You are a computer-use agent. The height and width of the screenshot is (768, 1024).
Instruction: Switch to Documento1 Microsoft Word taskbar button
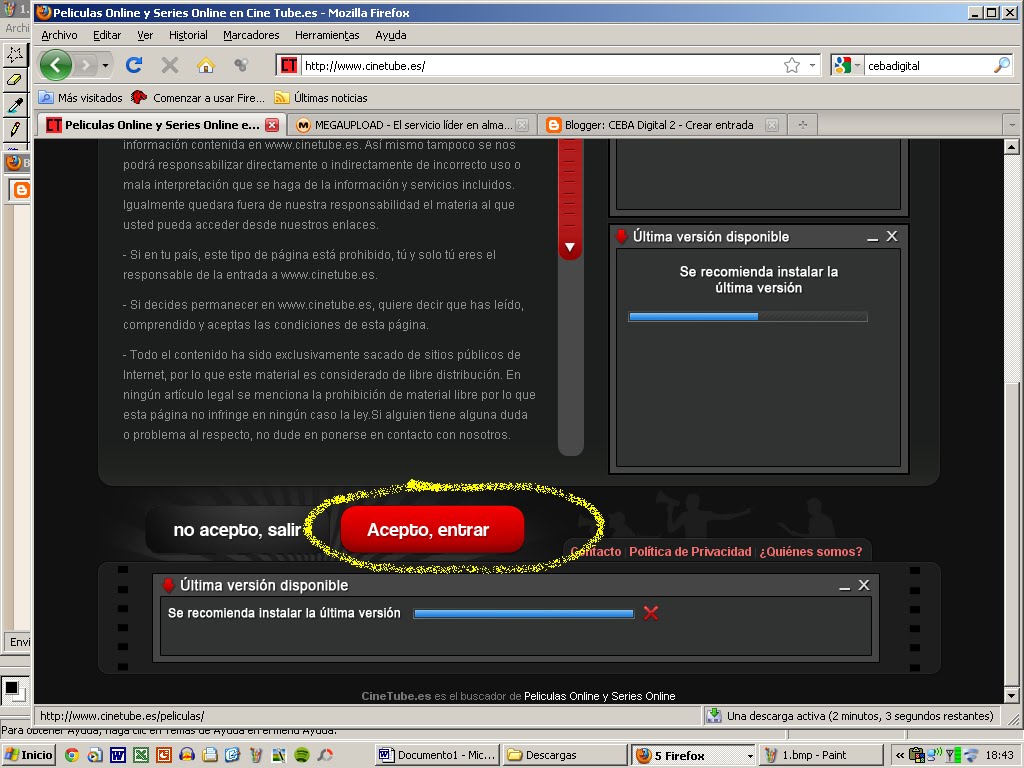pyautogui.click(x=438, y=755)
